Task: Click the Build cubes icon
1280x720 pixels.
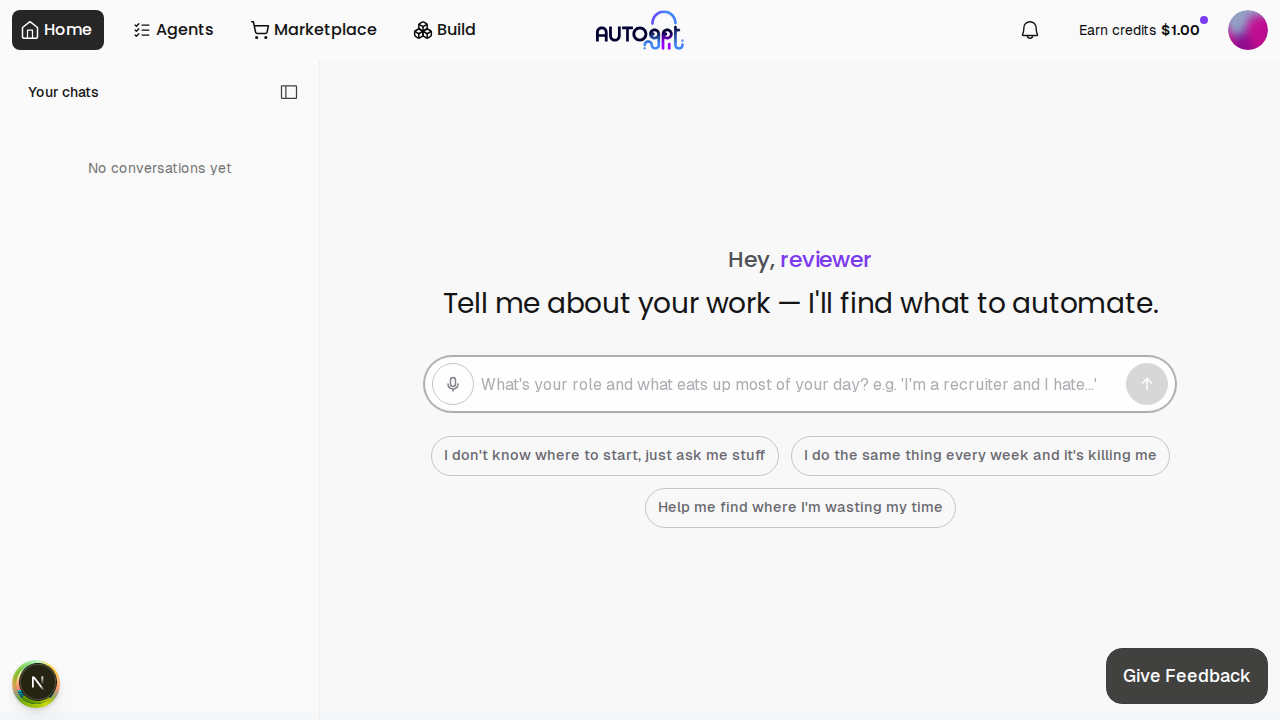Action: (x=422, y=30)
